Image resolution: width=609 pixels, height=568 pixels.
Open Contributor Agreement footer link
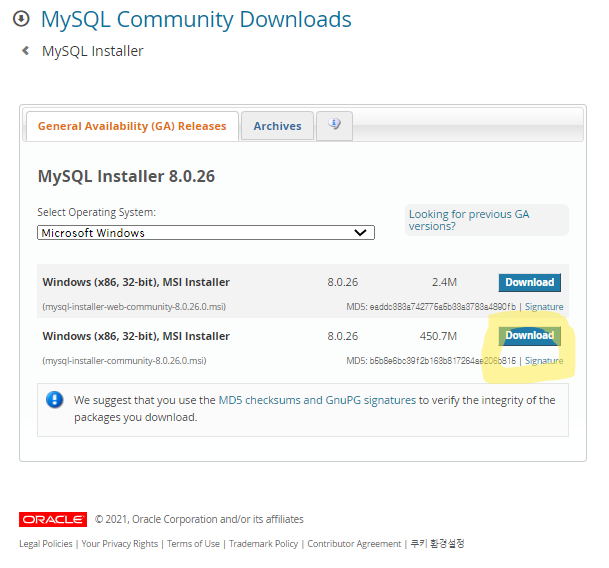click(x=354, y=544)
